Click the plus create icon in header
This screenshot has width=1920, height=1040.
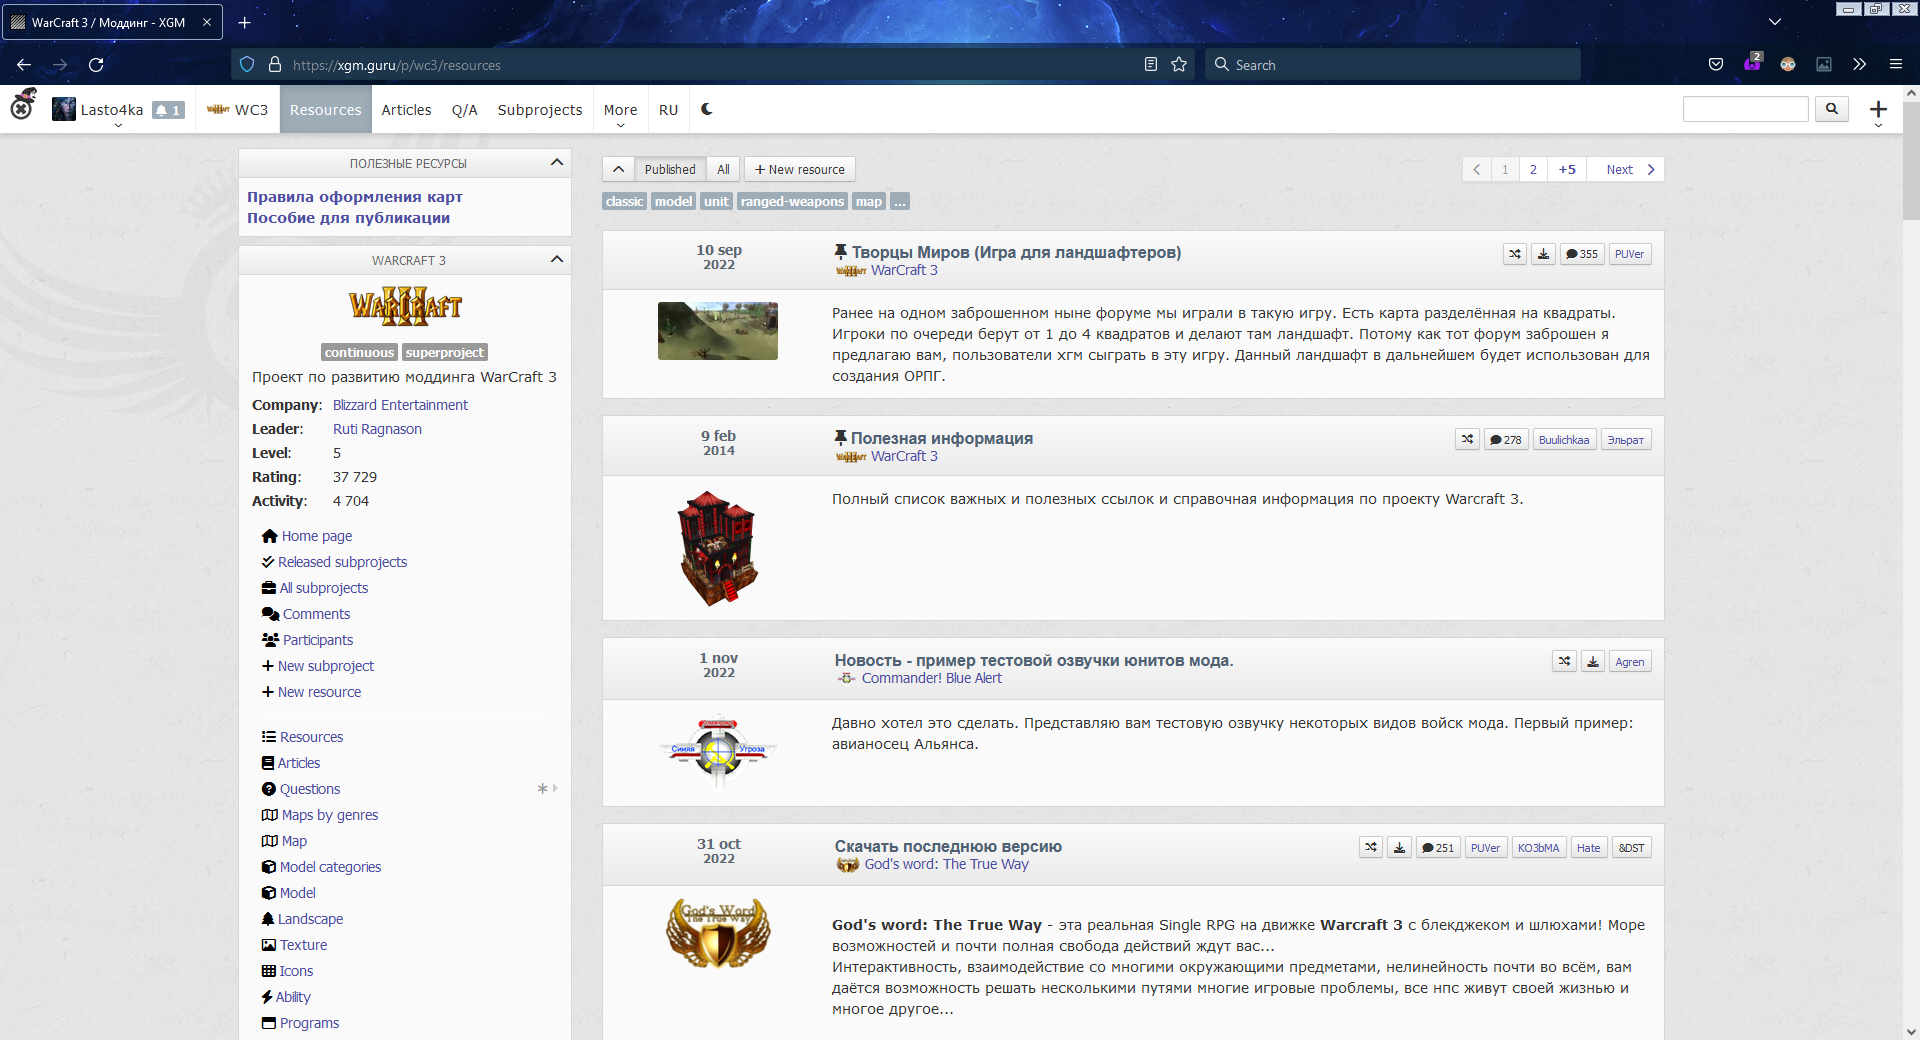point(1878,109)
